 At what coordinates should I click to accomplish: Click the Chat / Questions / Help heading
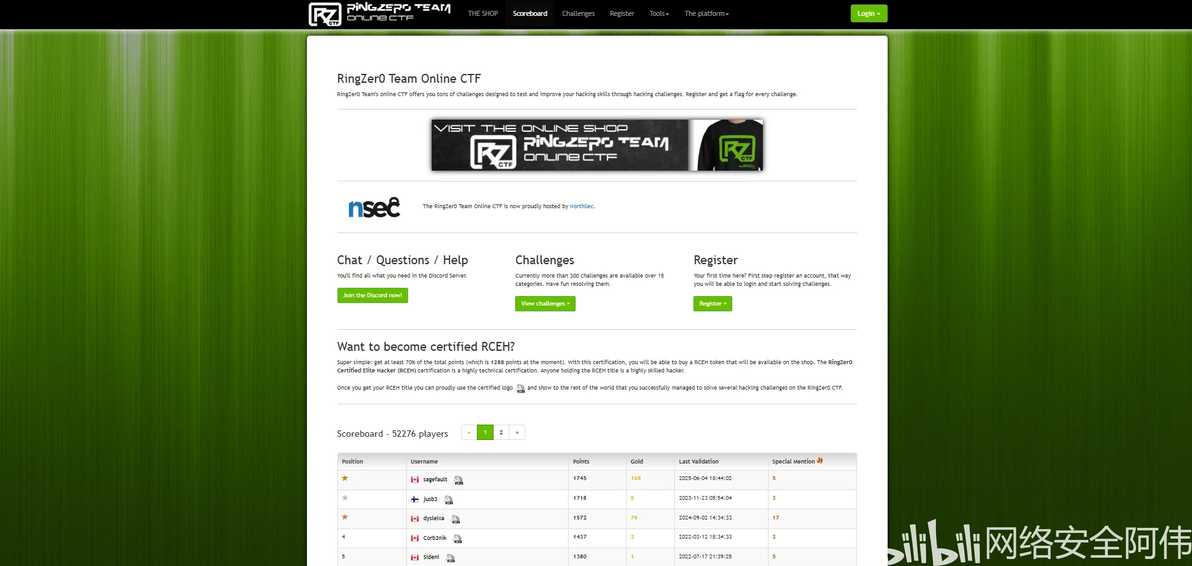coord(402,260)
